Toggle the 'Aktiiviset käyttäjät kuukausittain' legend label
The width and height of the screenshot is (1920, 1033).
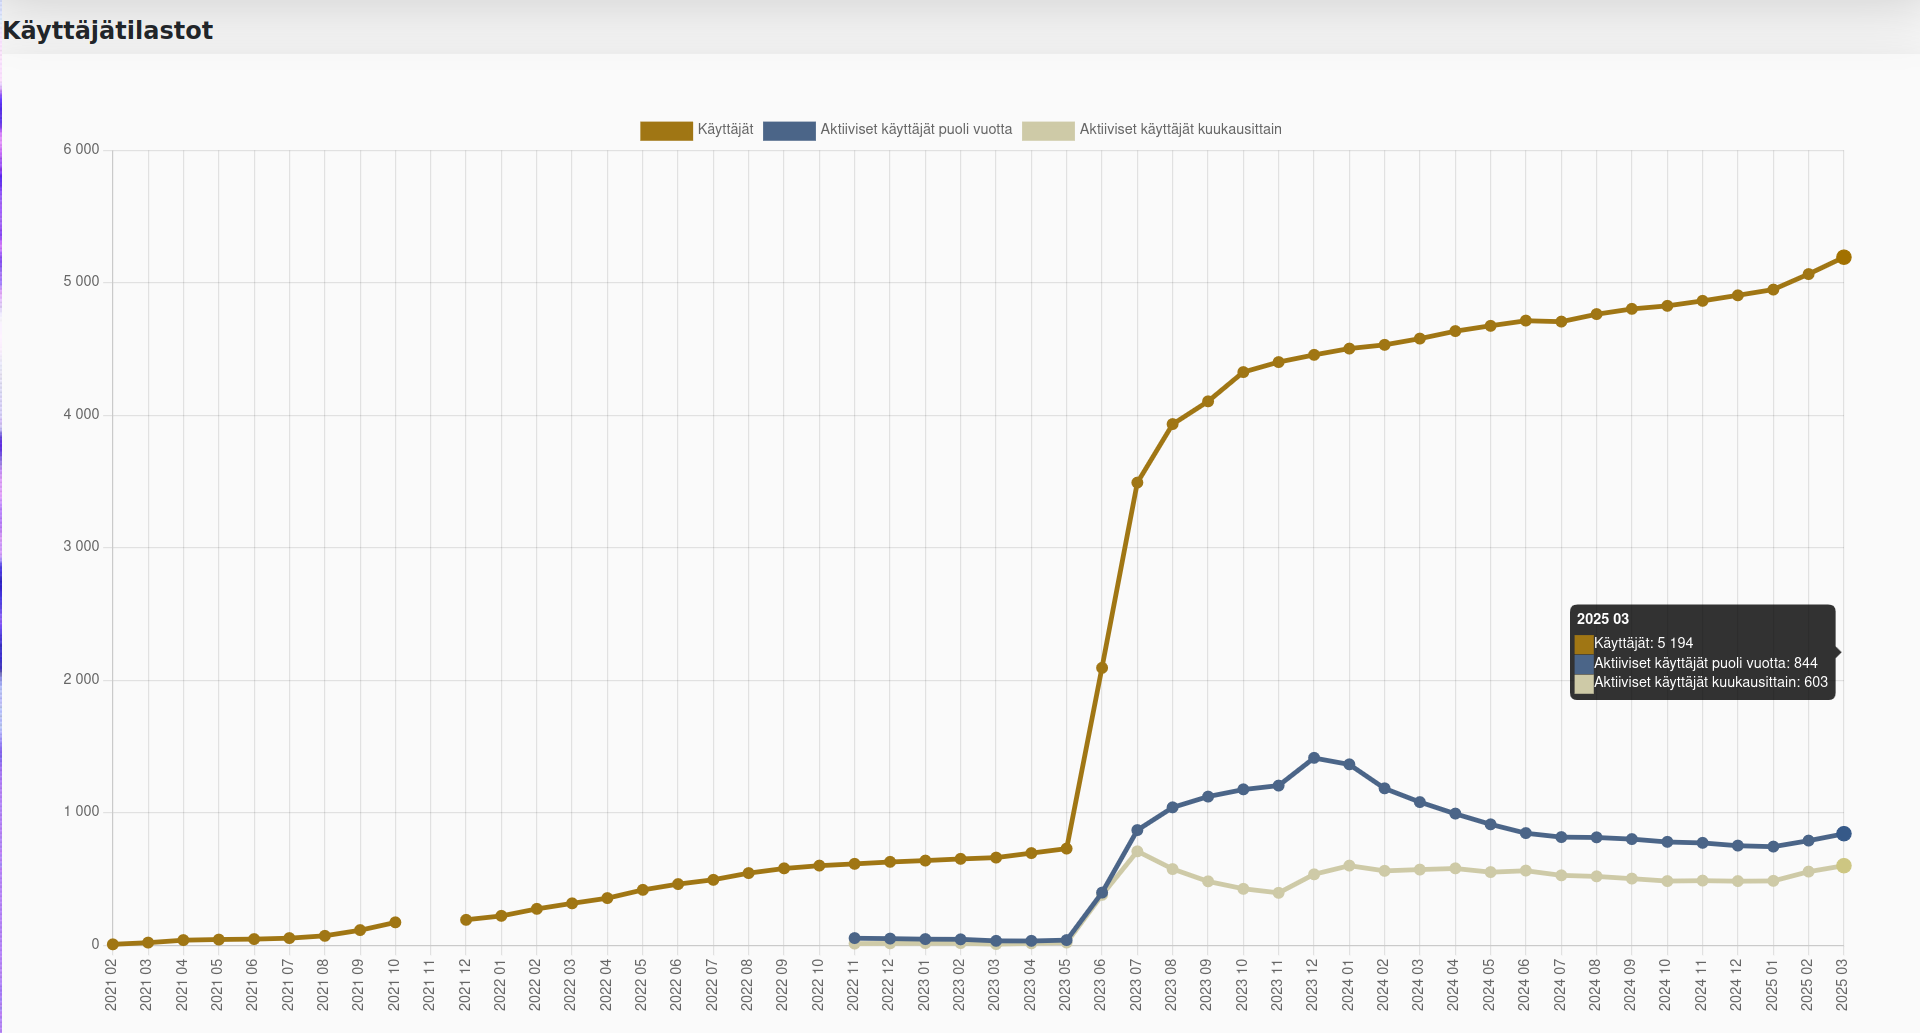(1180, 129)
